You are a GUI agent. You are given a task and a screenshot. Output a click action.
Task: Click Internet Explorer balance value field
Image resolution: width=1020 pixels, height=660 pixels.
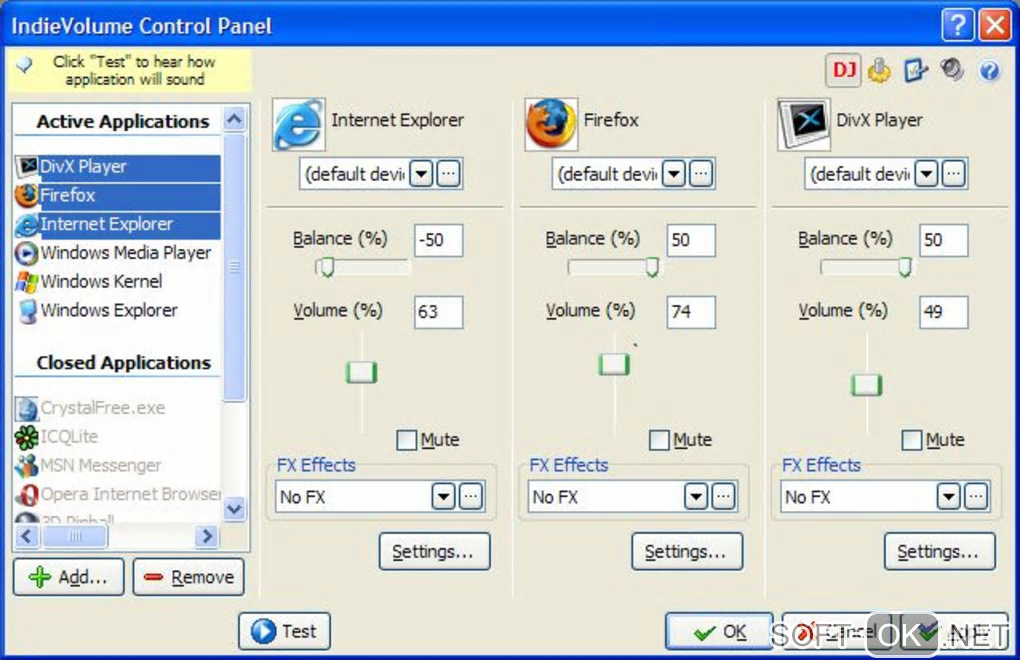click(x=438, y=240)
